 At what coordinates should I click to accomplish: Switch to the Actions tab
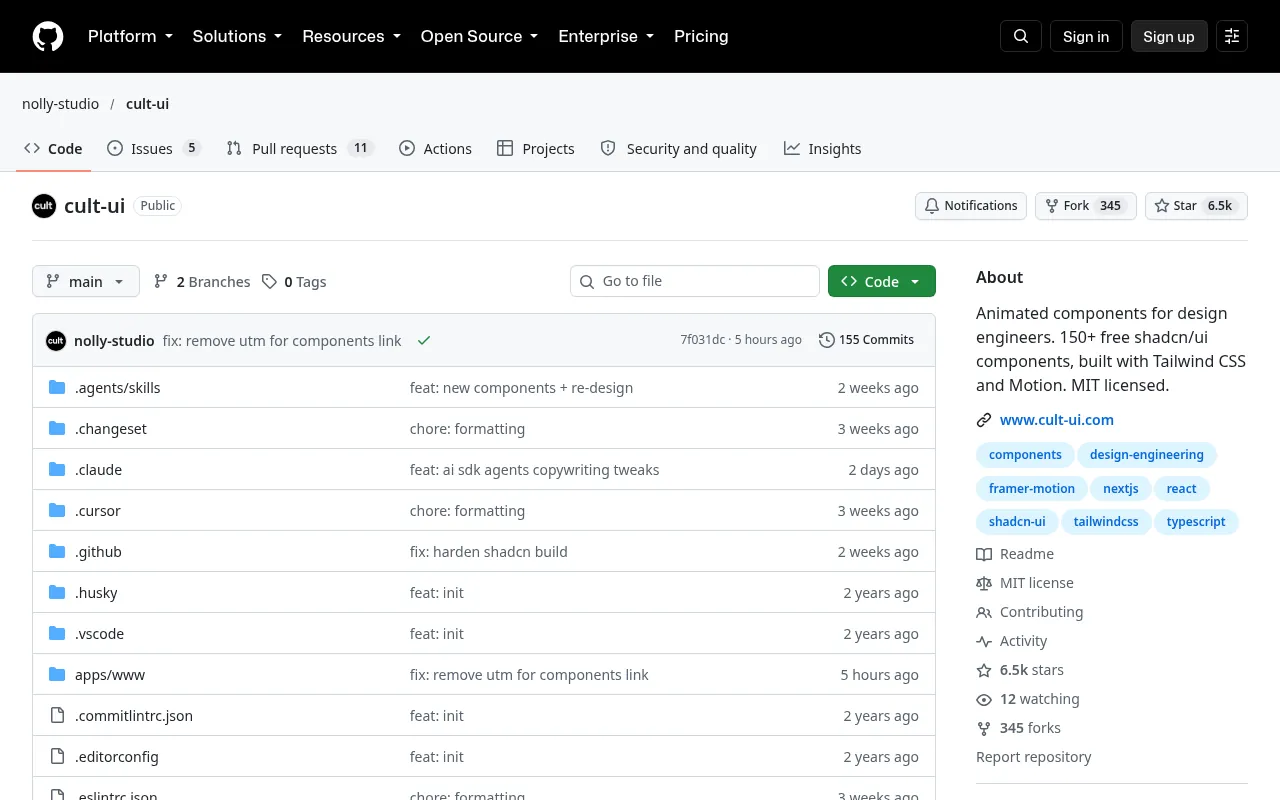pyautogui.click(x=435, y=149)
